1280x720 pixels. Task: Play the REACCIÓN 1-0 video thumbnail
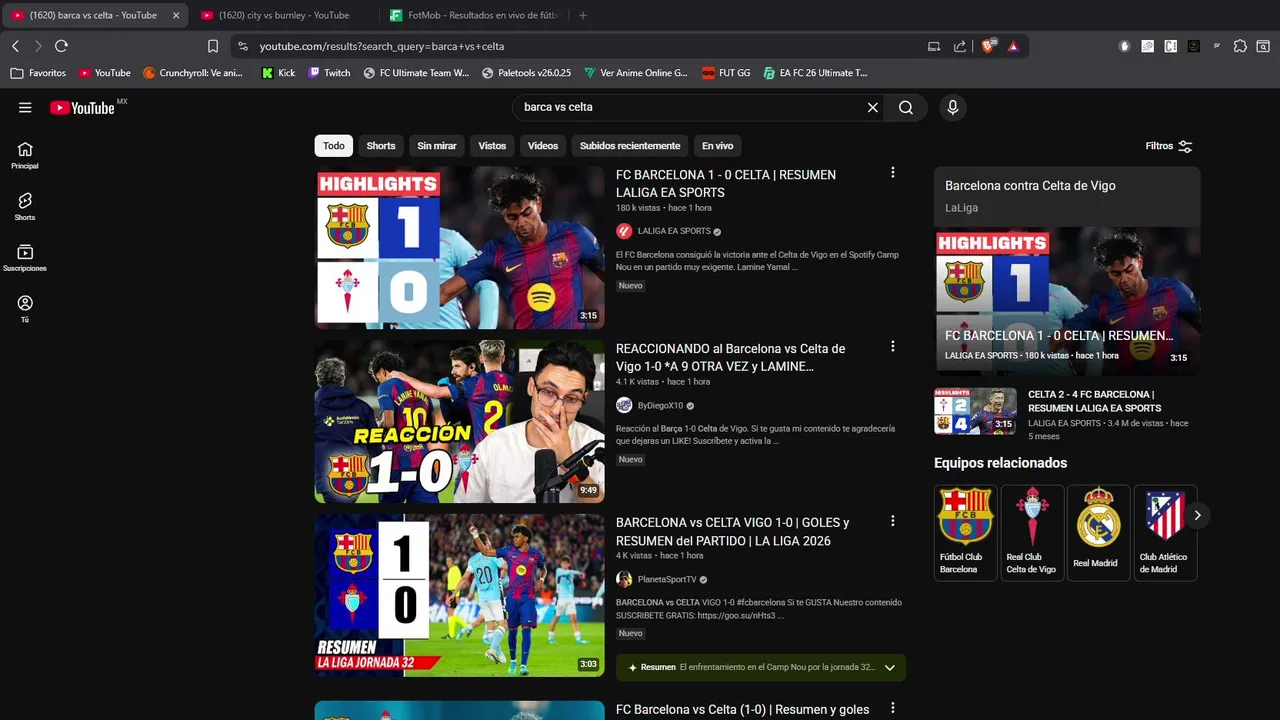(x=460, y=421)
